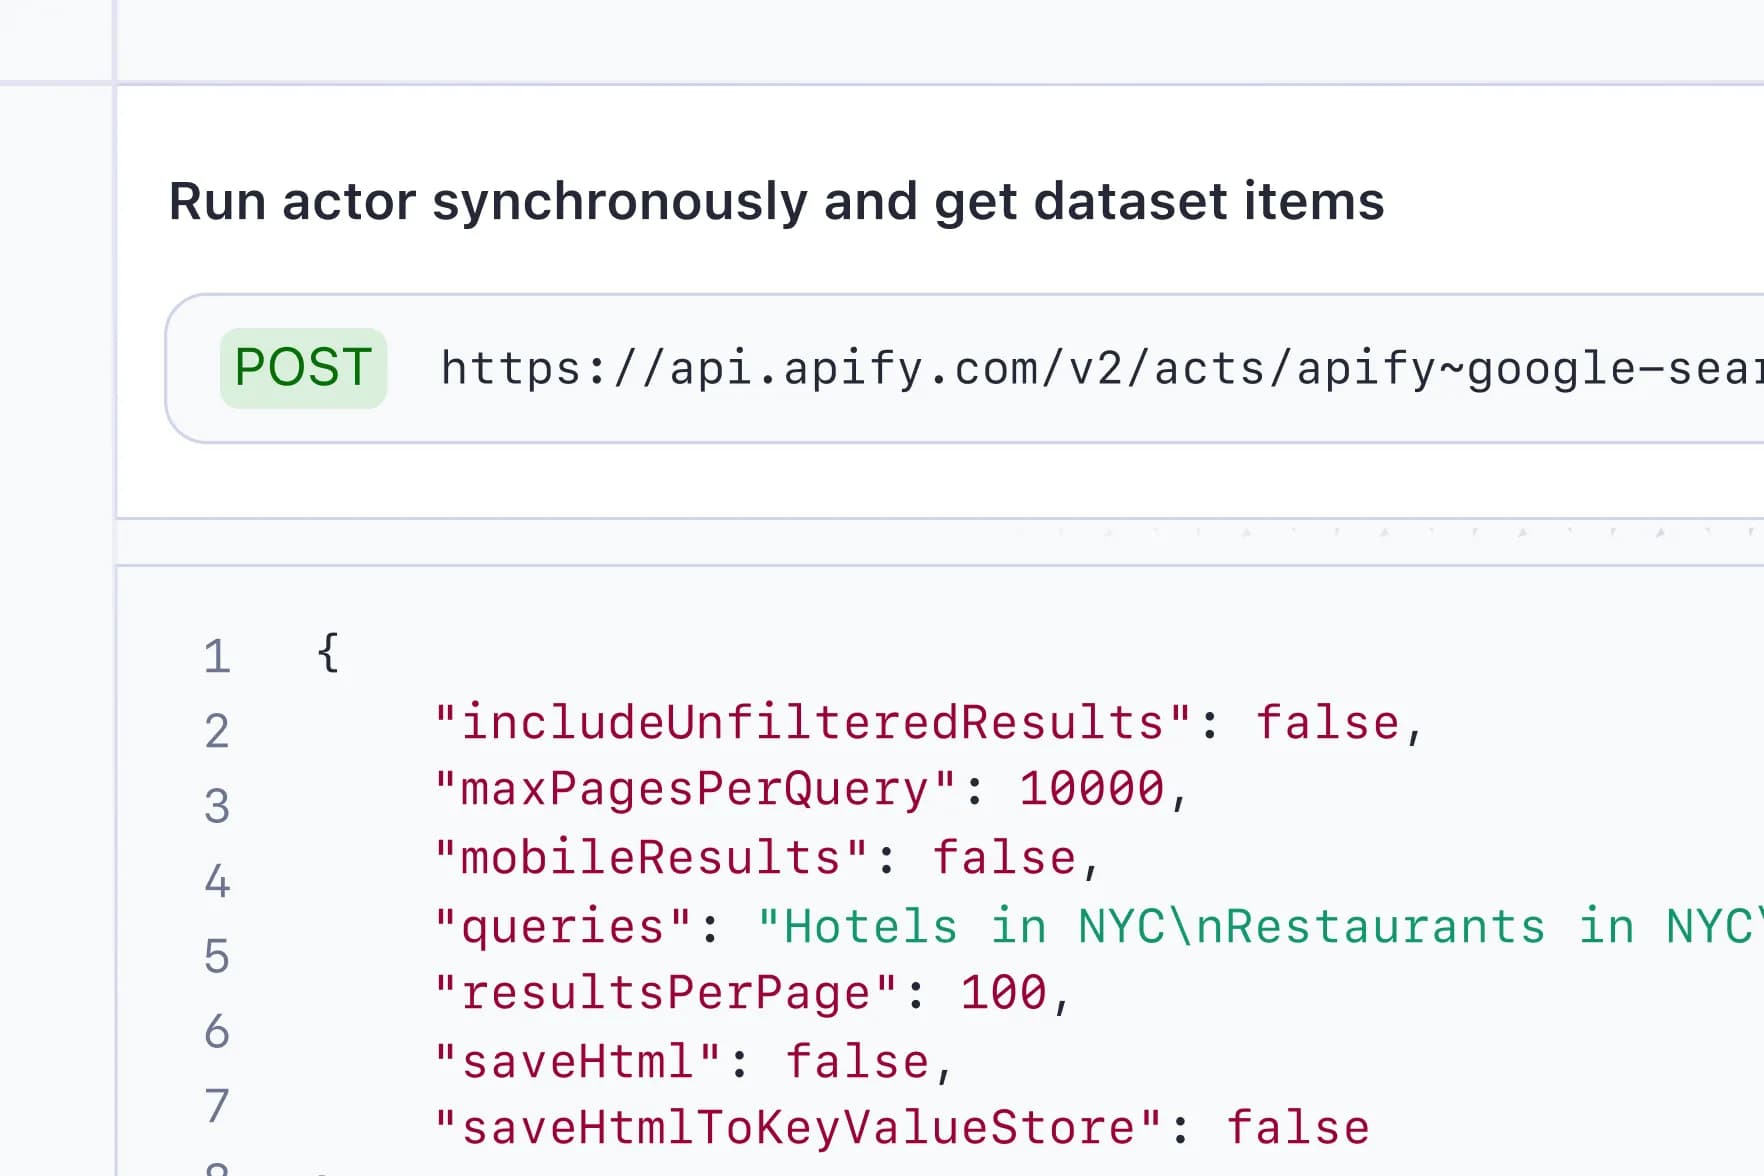Click the resultsPerPage value 100
Screen dimensions: 1764x1176
tap(1003, 993)
